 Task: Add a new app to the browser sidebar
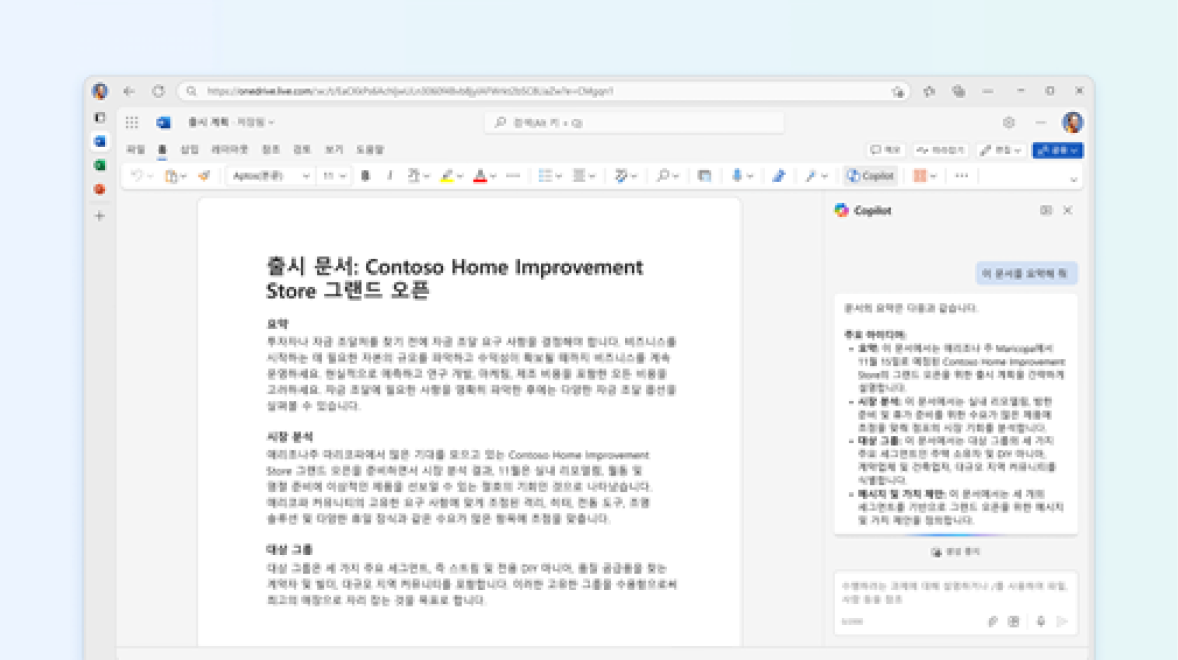pyautogui.click(x=100, y=216)
